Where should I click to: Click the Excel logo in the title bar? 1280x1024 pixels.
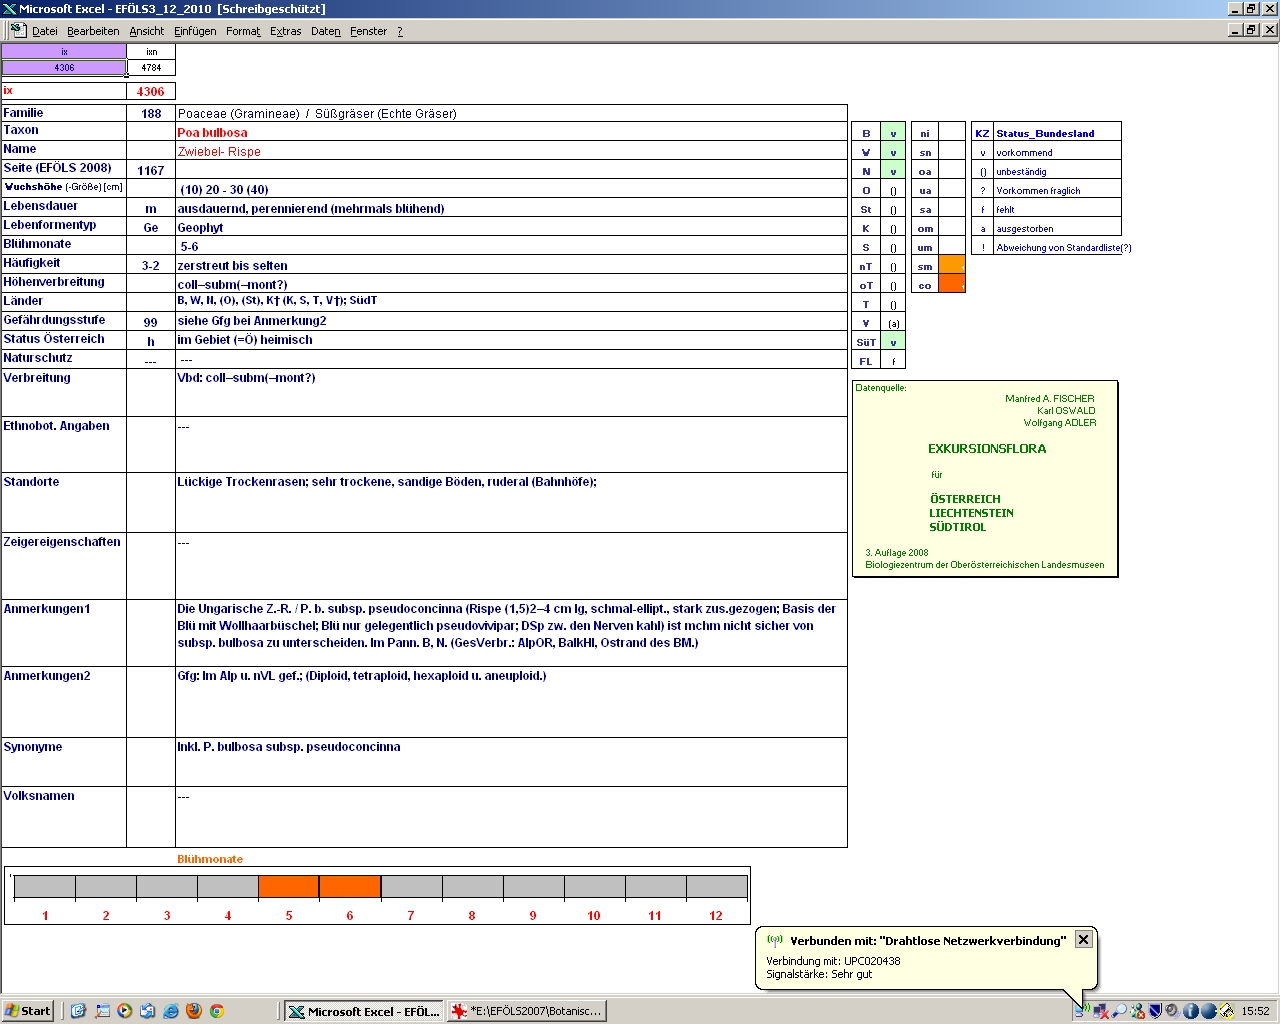pyautogui.click(x=9, y=9)
